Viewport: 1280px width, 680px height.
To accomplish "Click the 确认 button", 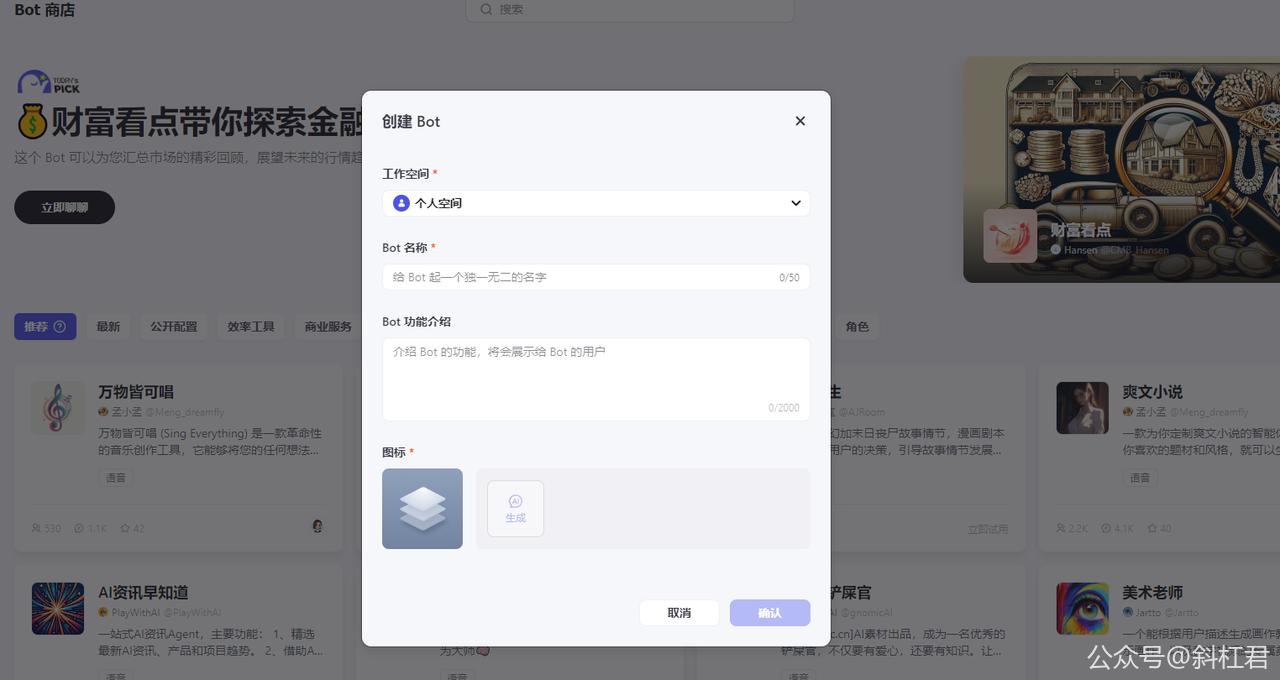I will click(x=770, y=613).
